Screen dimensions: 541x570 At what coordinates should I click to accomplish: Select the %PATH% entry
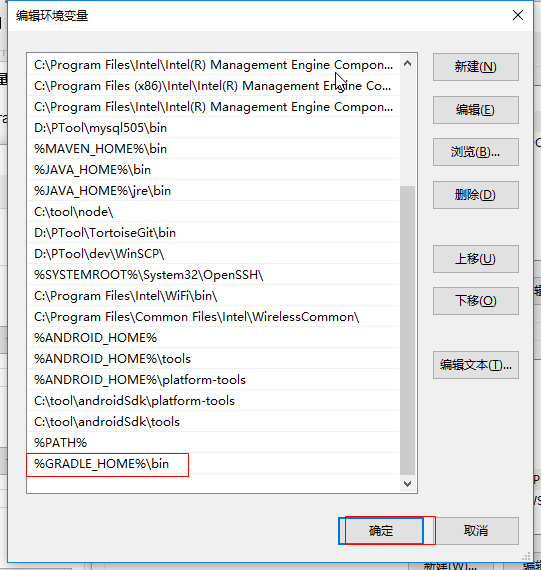pyautogui.click(x=213, y=443)
